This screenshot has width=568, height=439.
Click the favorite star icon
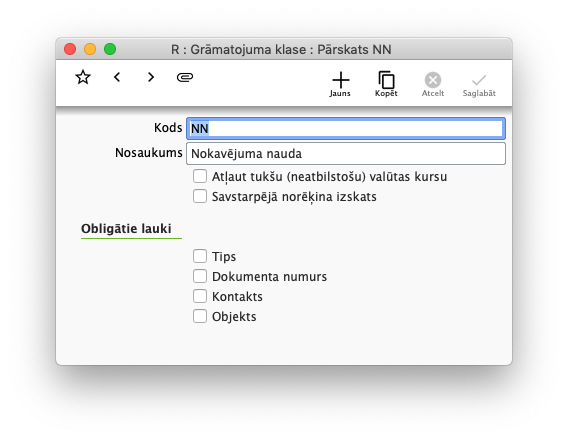coord(83,77)
